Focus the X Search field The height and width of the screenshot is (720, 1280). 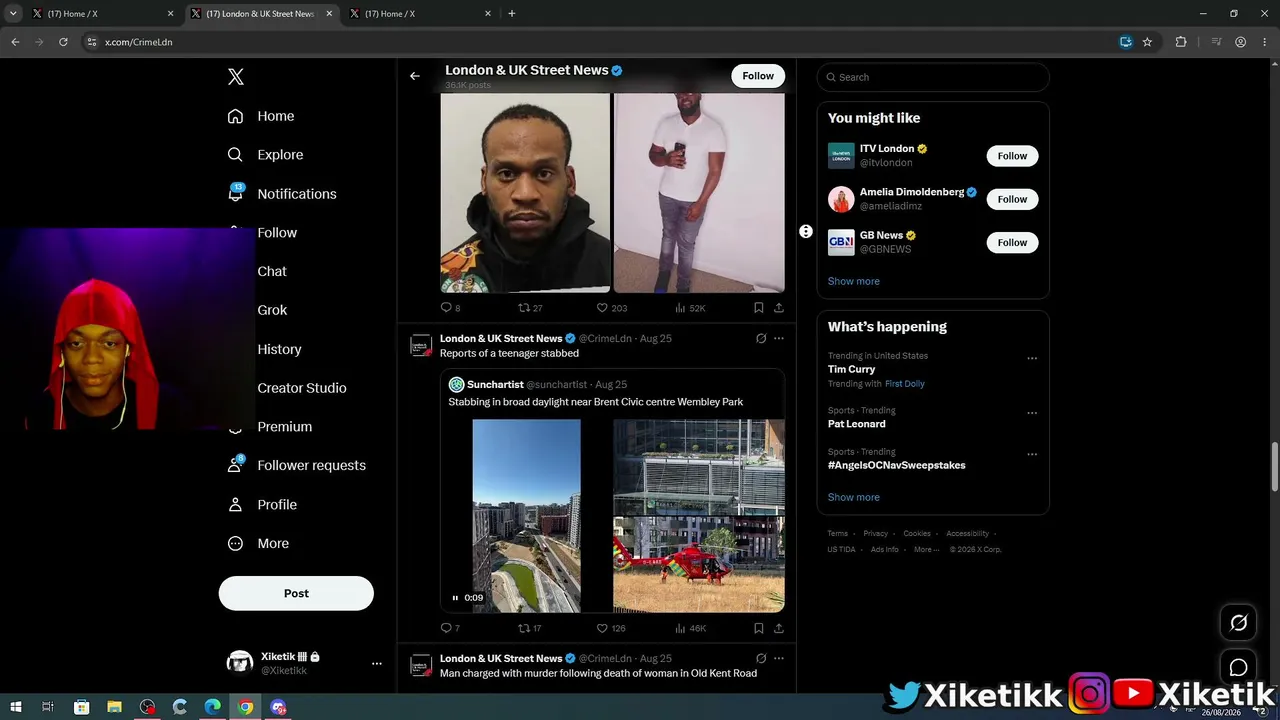tap(933, 77)
